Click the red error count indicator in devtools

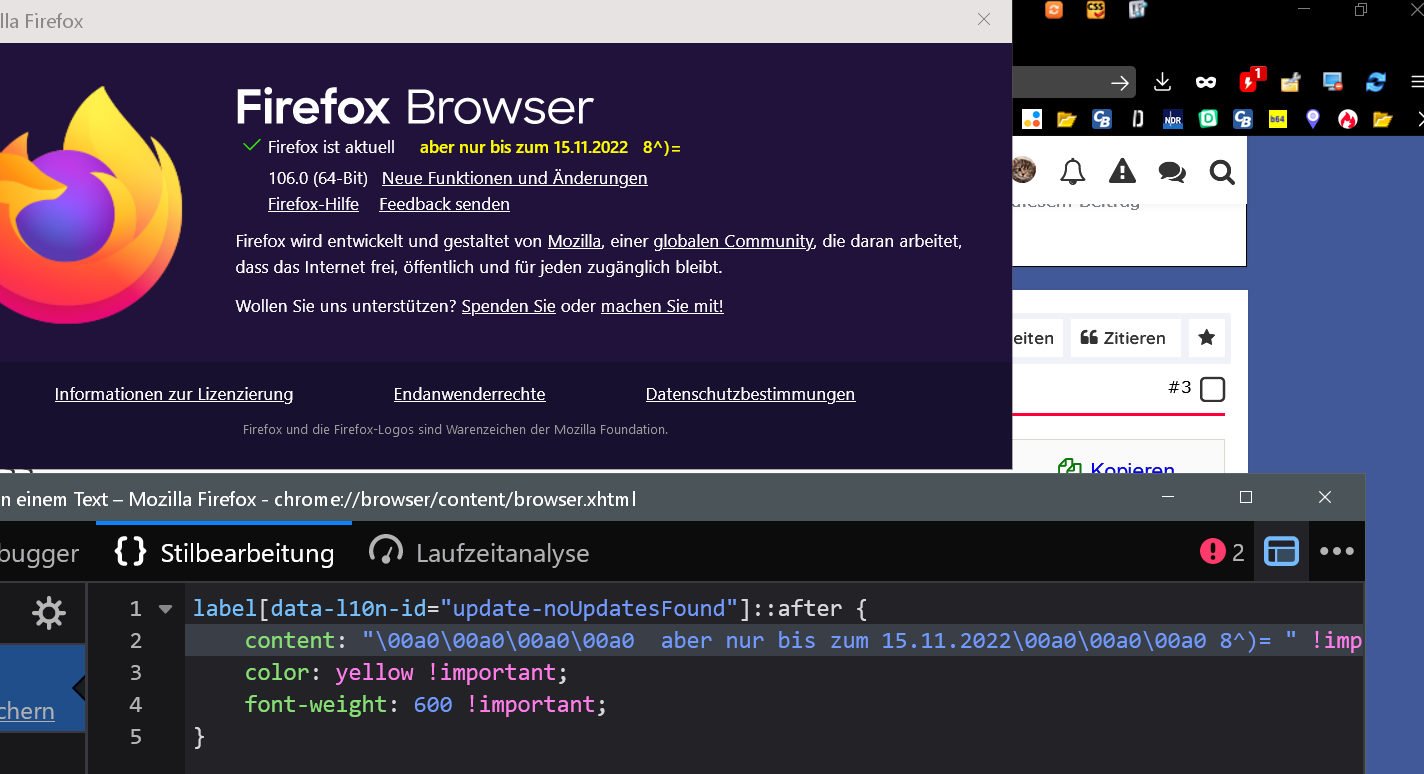coord(1222,551)
